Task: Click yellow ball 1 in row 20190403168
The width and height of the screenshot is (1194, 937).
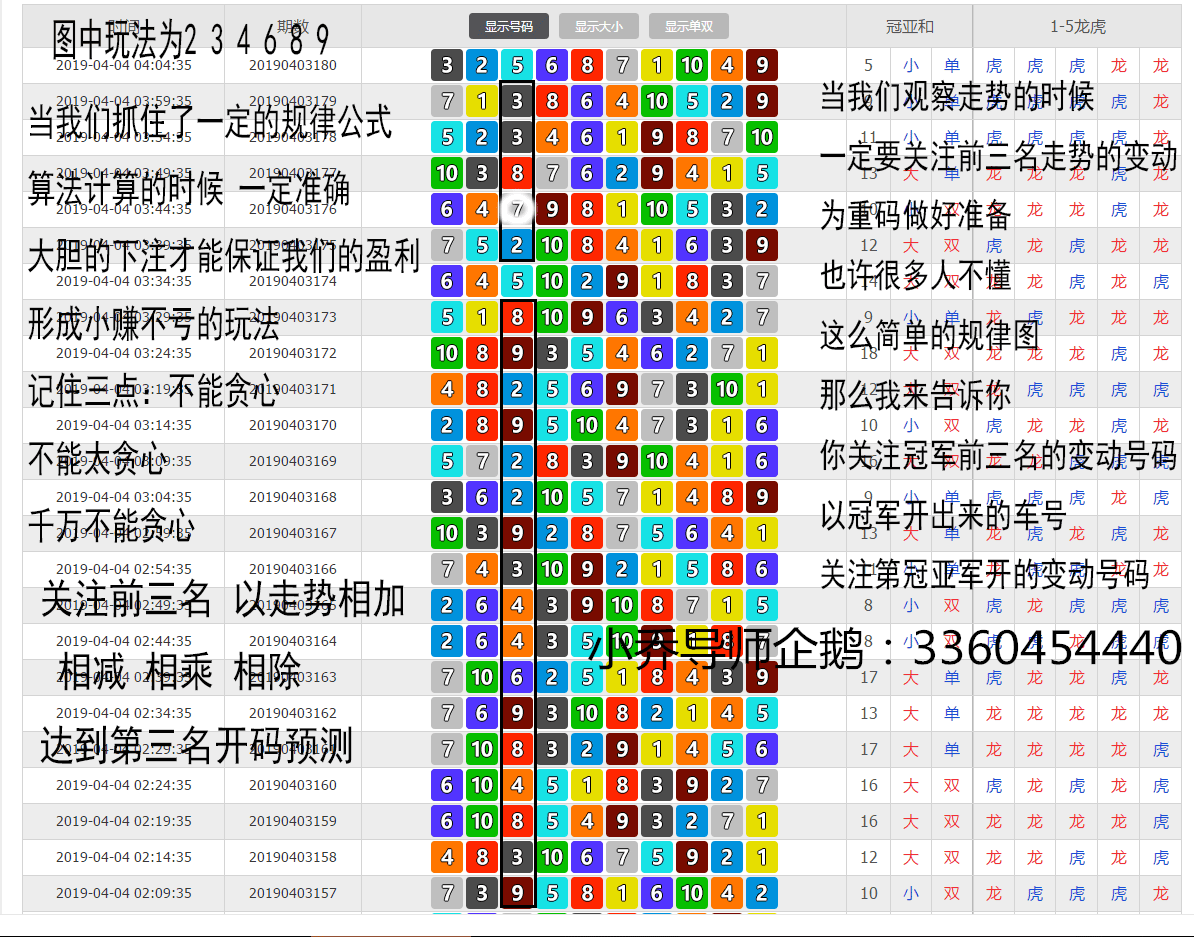Action: tap(656, 497)
